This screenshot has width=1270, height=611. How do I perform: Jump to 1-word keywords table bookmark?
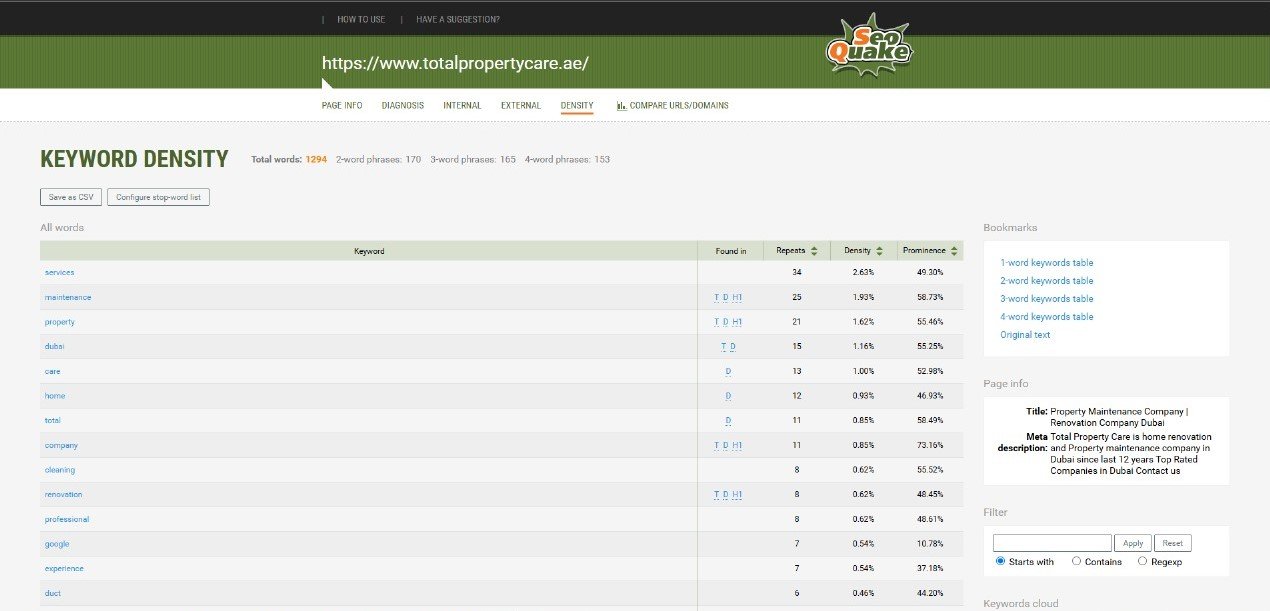click(1047, 263)
